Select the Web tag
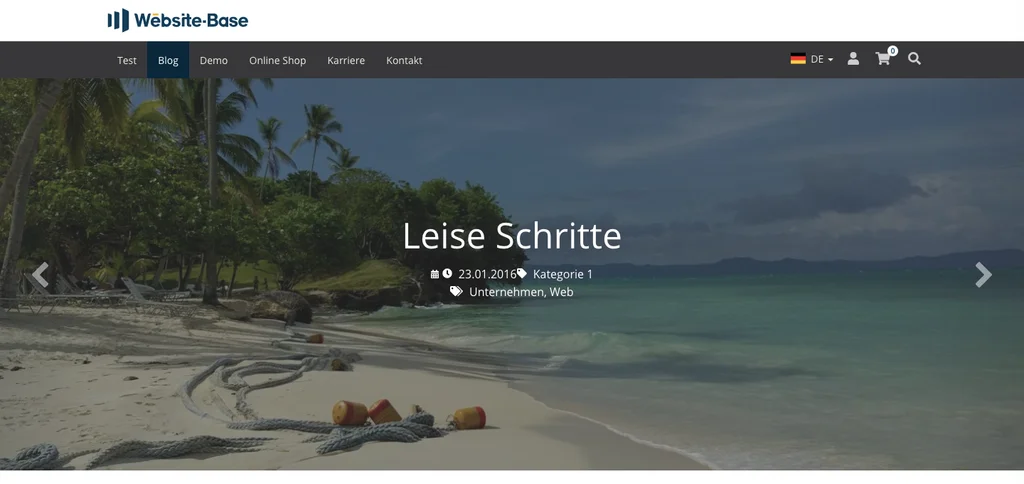Image resolution: width=1024 pixels, height=484 pixels. pos(562,292)
